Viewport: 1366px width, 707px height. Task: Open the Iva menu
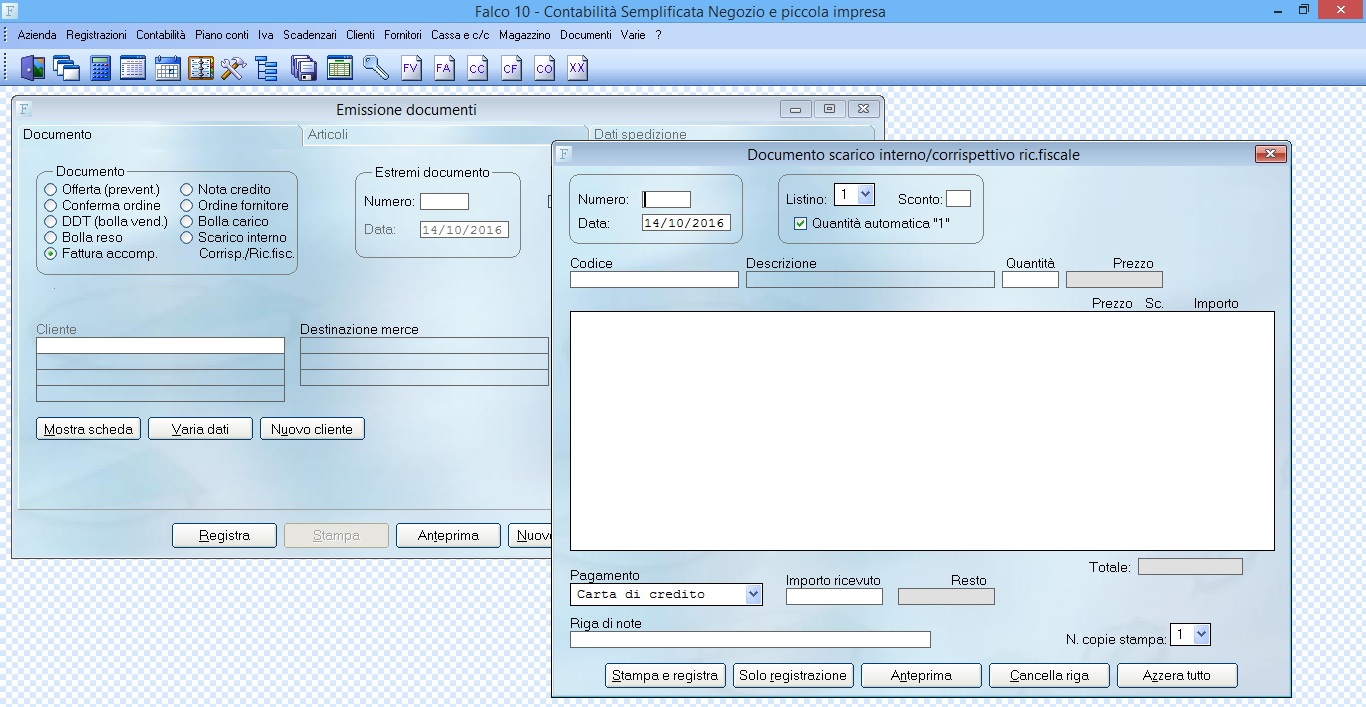pos(265,35)
